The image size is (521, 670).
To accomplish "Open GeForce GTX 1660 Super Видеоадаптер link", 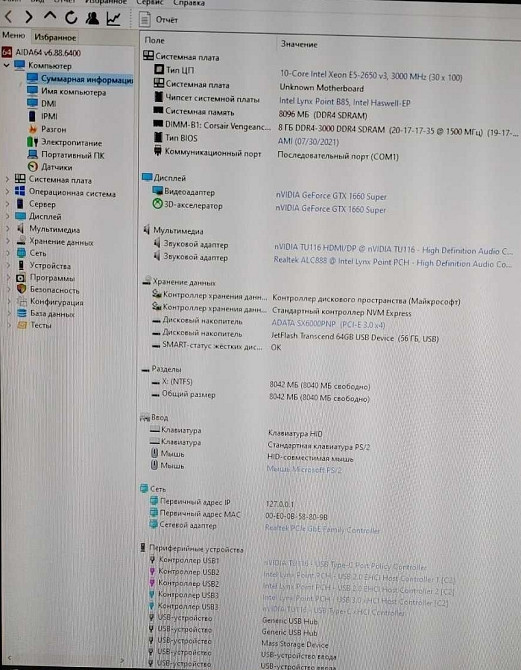I will click(331, 196).
